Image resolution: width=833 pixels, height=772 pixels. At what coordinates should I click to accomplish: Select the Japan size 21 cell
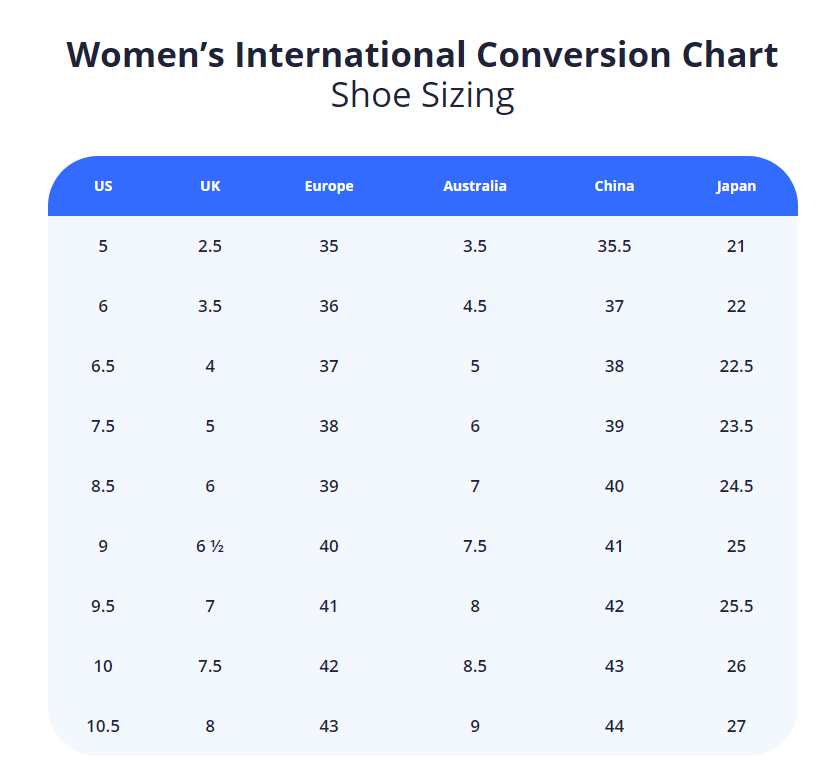(736, 246)
